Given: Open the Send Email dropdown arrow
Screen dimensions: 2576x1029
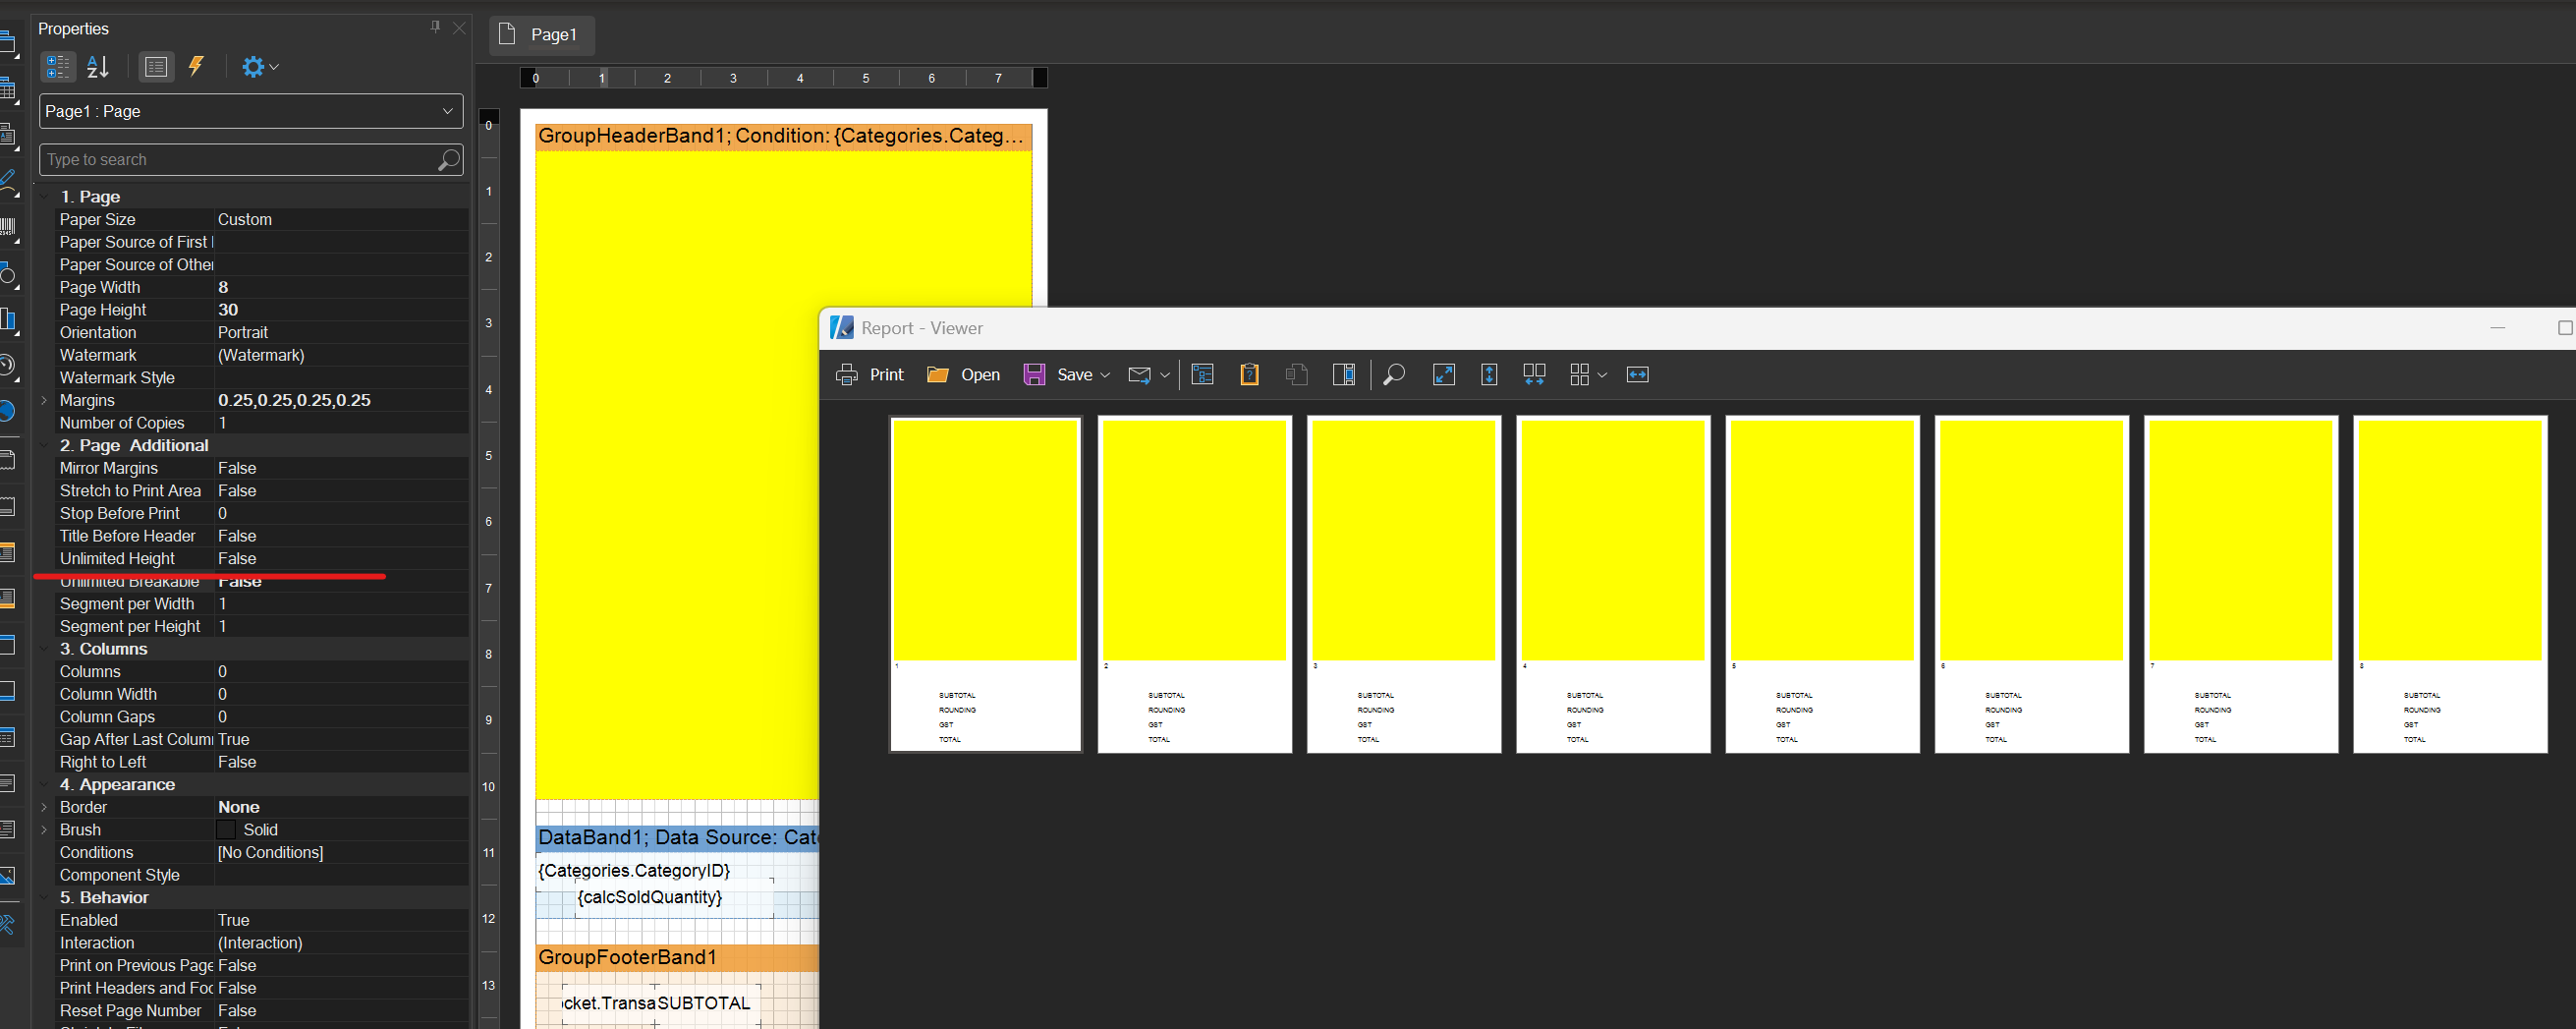Looking at the screenshot, I should tap(1165, 375).
